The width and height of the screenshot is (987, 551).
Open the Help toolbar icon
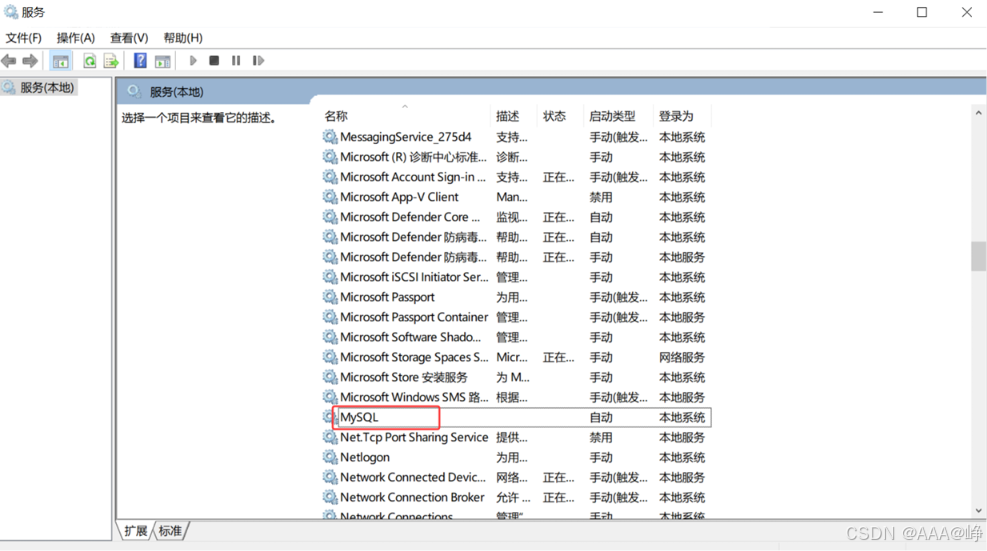[140, 60]
